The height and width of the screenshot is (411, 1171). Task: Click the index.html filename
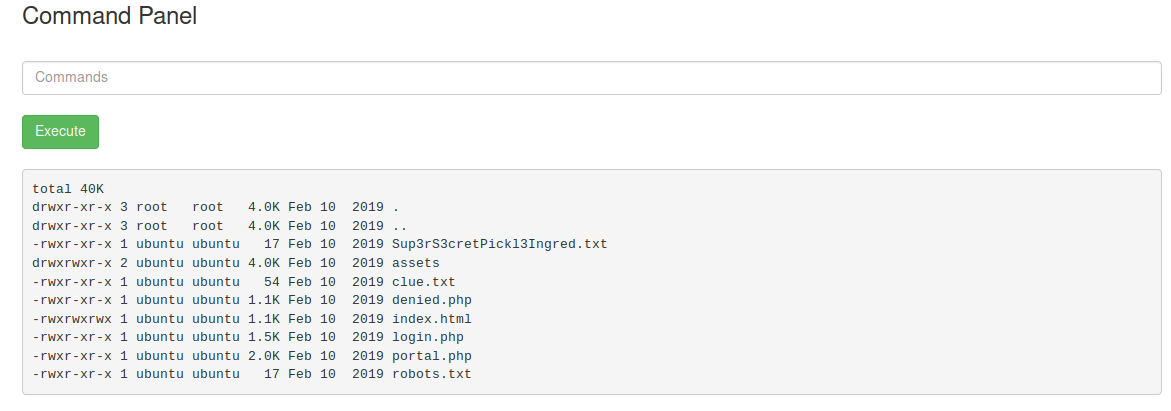click(x=432, y=319)
